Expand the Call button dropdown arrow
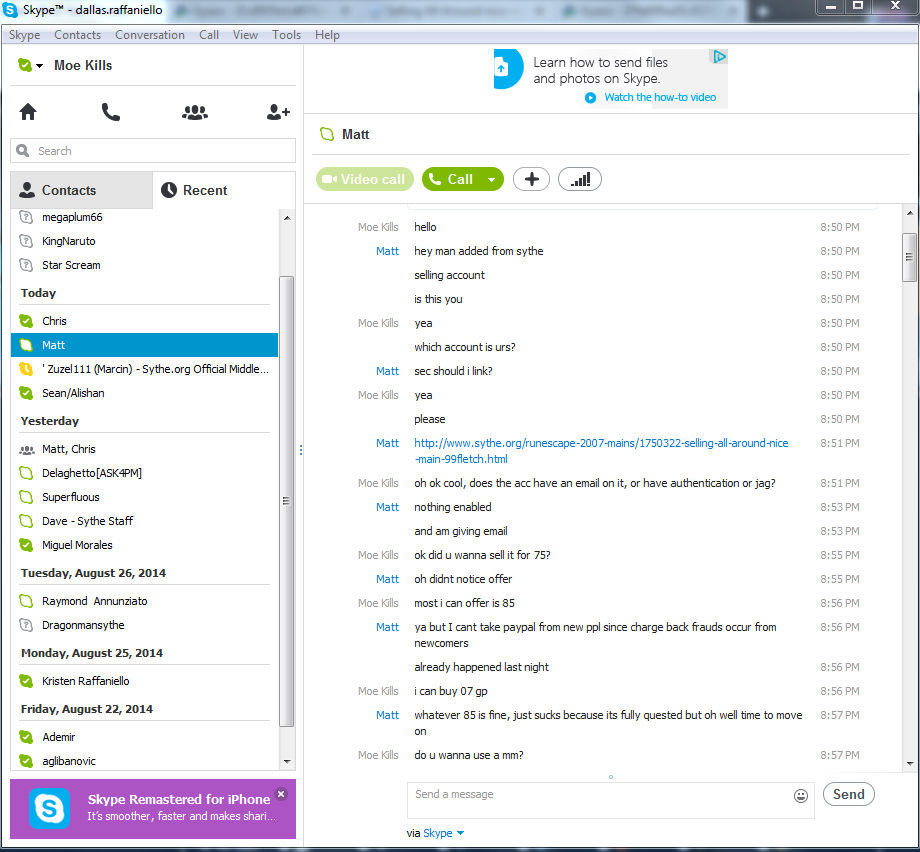The image size is (920, 852). (x=492, y=180)
